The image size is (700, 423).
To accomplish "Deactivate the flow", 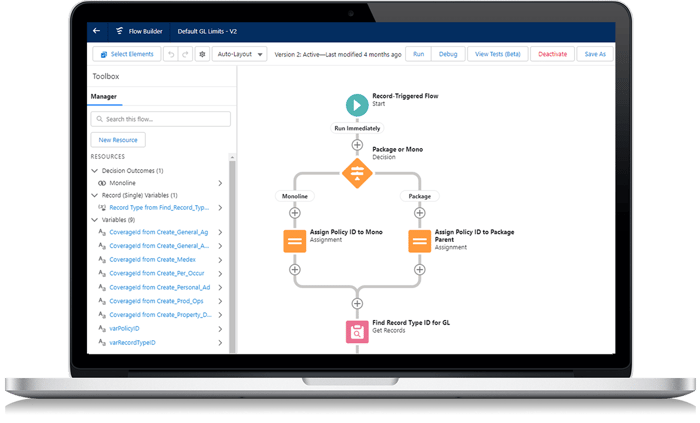I will point(552,54).
